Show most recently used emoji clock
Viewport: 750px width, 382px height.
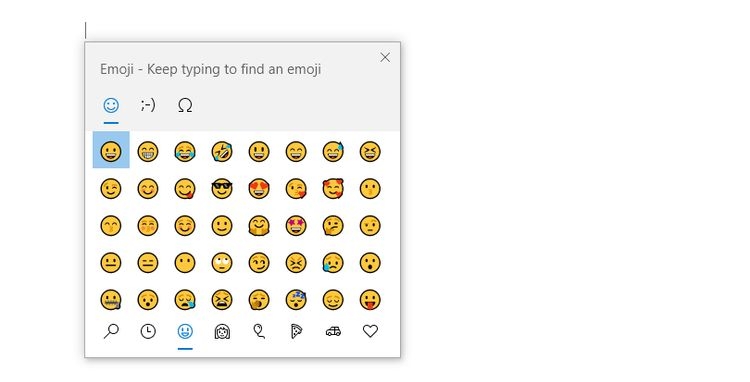(148, 331)
